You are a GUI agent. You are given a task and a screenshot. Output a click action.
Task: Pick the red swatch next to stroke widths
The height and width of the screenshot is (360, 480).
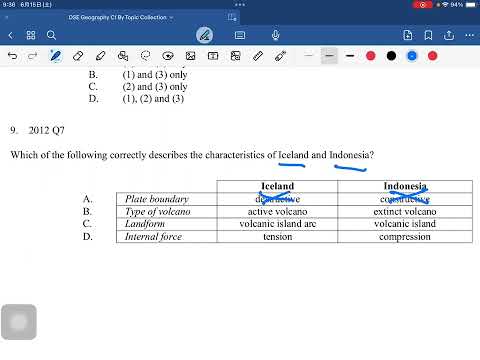[371, 56]
